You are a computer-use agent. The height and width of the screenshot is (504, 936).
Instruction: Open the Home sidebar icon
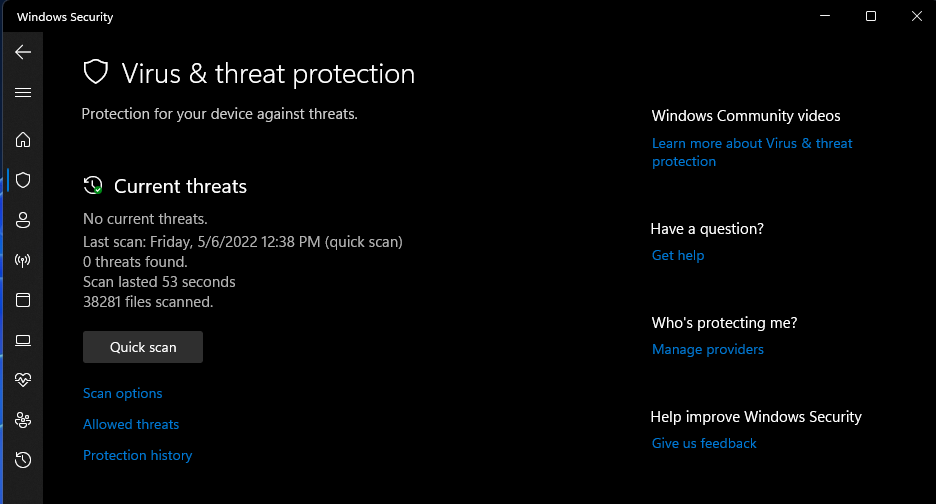coord(23,140)
